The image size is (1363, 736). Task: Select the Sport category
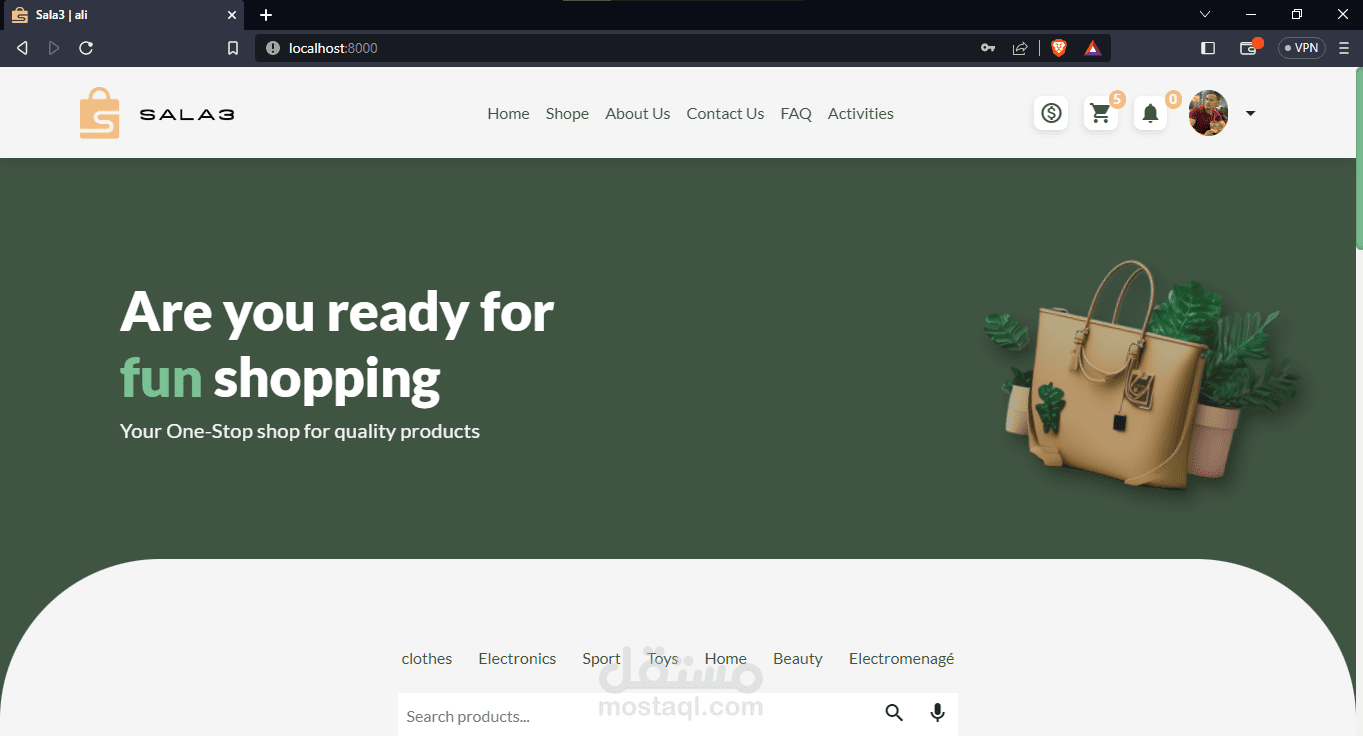601,658
